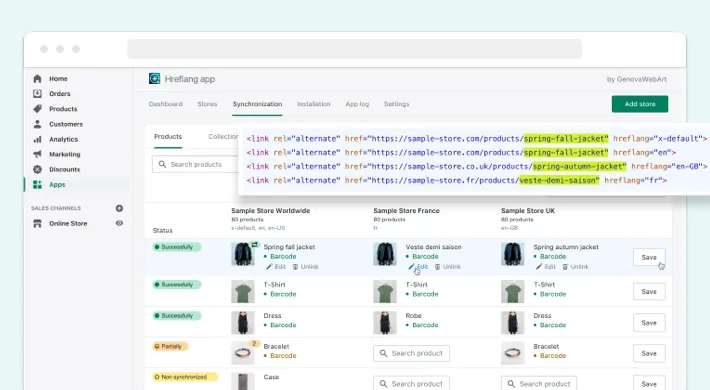Click the Sample Store Worldwide column header
710x390 pixels.
coord(270,211)
